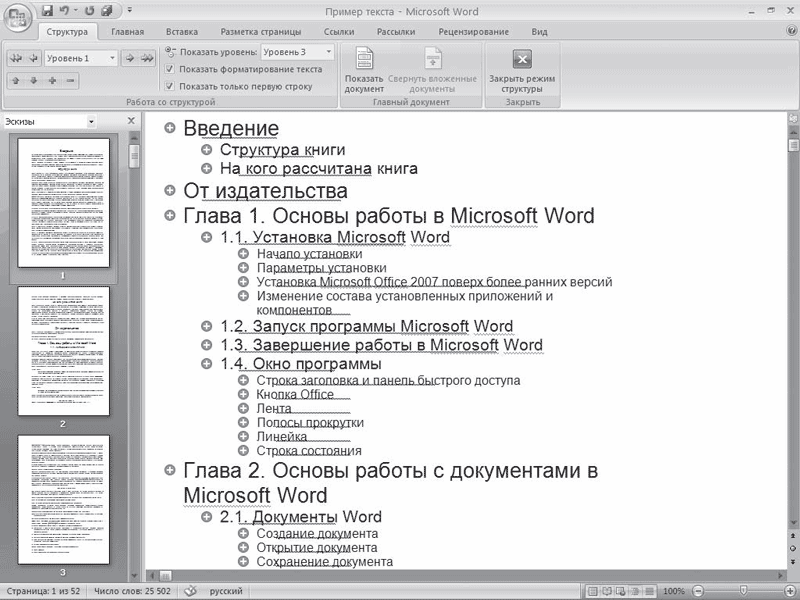Select page 2 thumbnail

[x=63, y=351]
